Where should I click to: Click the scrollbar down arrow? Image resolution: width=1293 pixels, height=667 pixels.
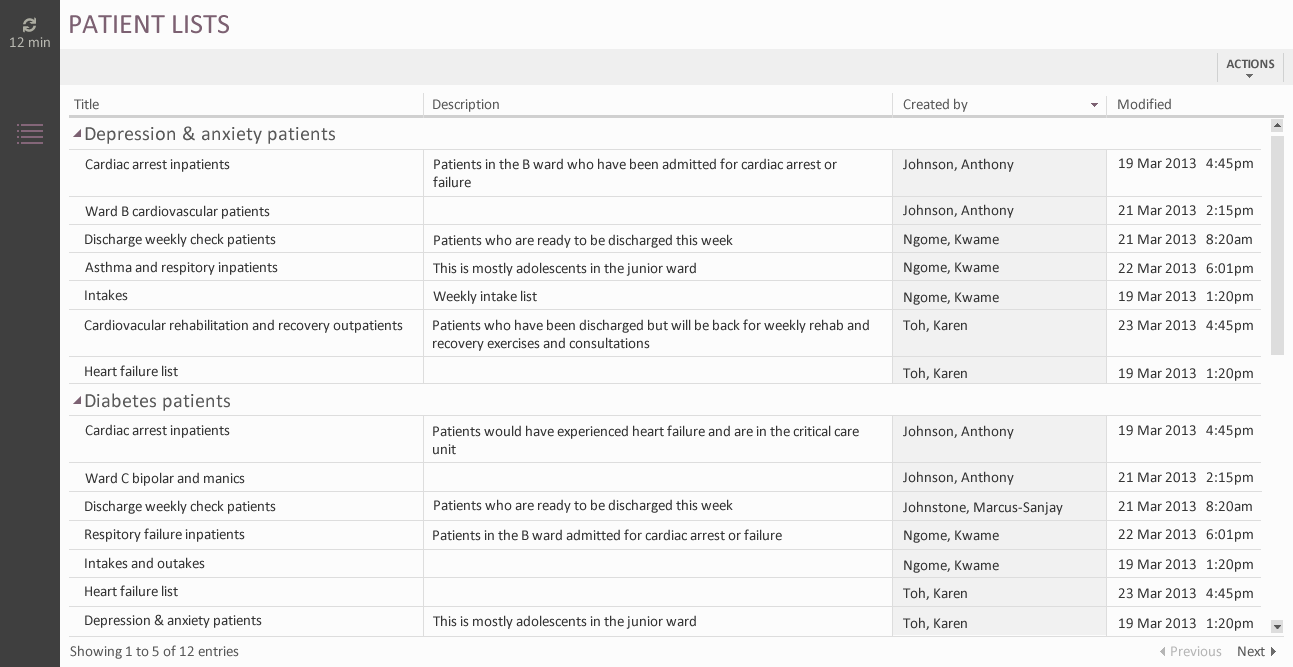point(1277,627)
